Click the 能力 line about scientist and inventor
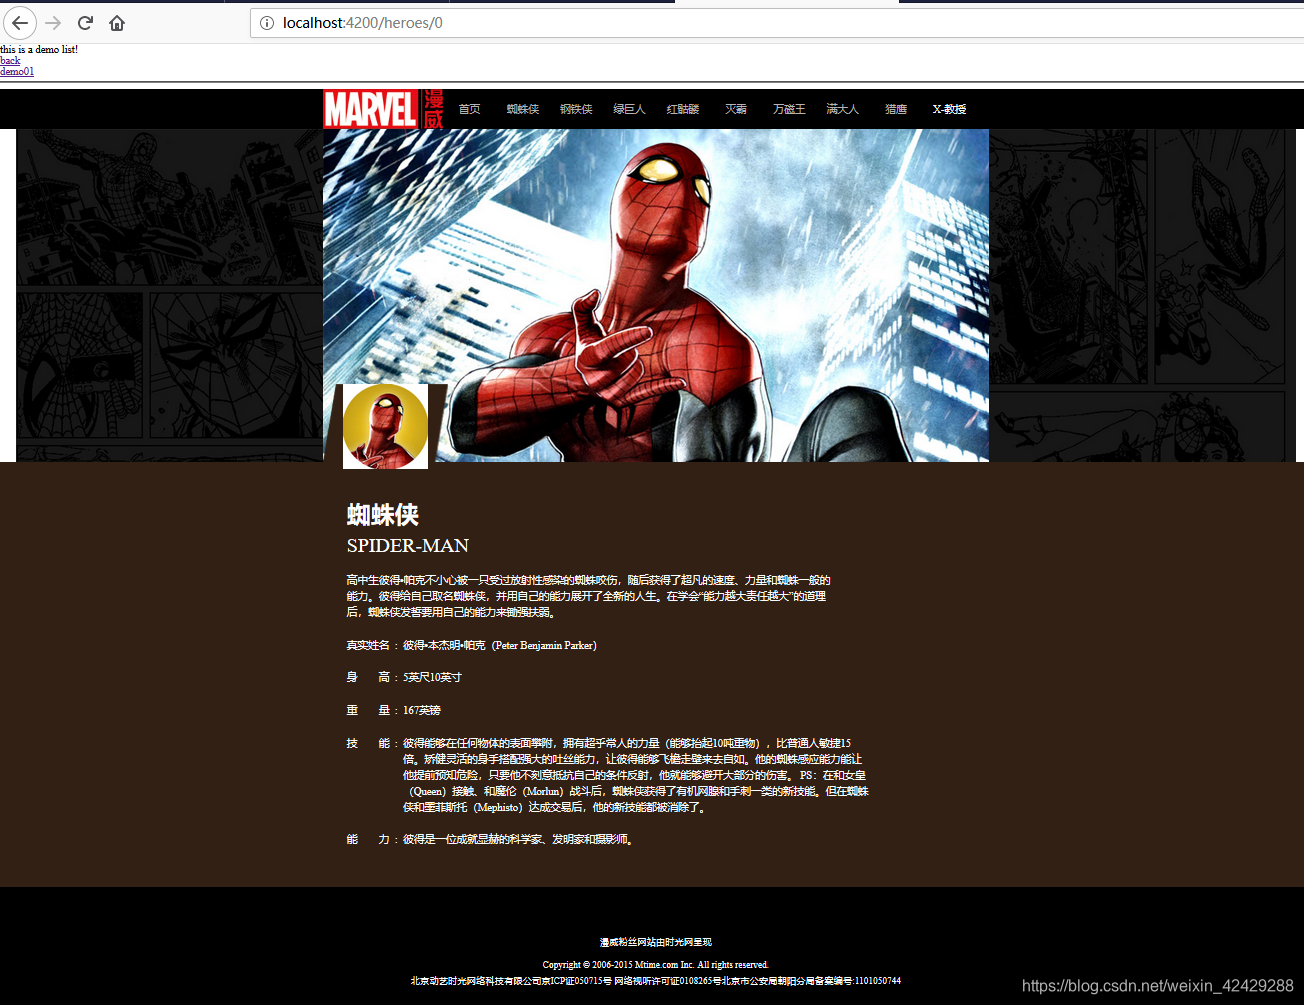Image resolution: width=1304 pixels, height=1005 pixels. tap(491, 839)
